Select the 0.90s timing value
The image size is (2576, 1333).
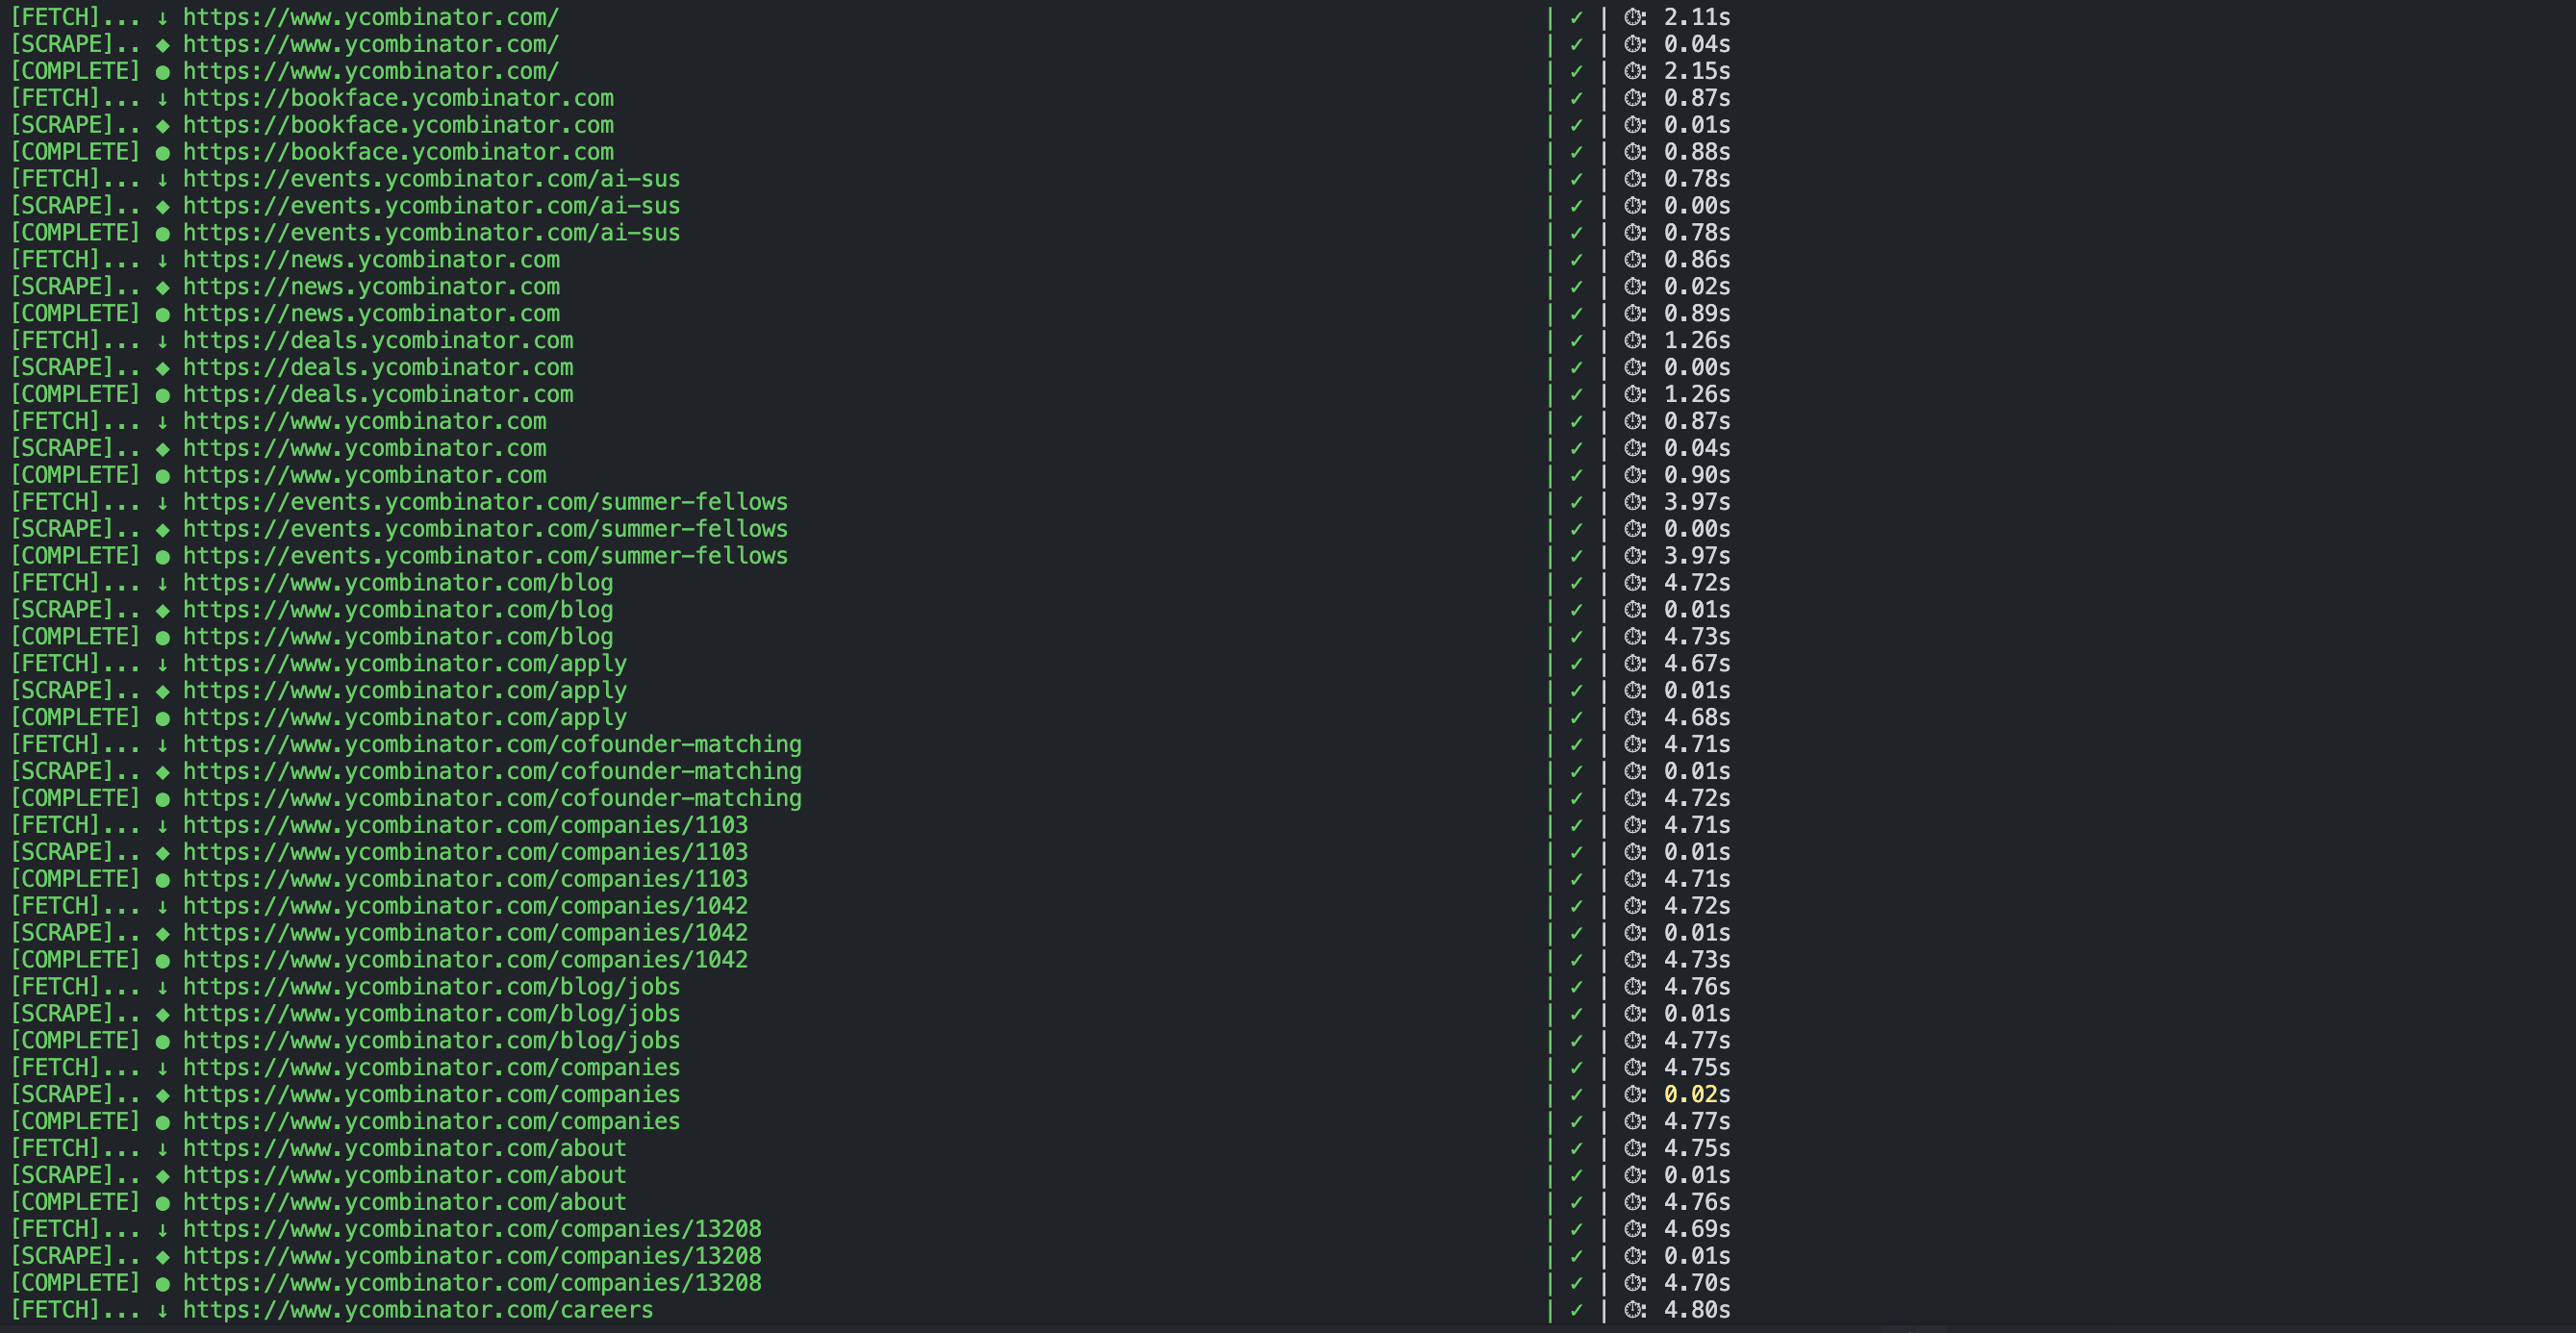(1697, 476)
